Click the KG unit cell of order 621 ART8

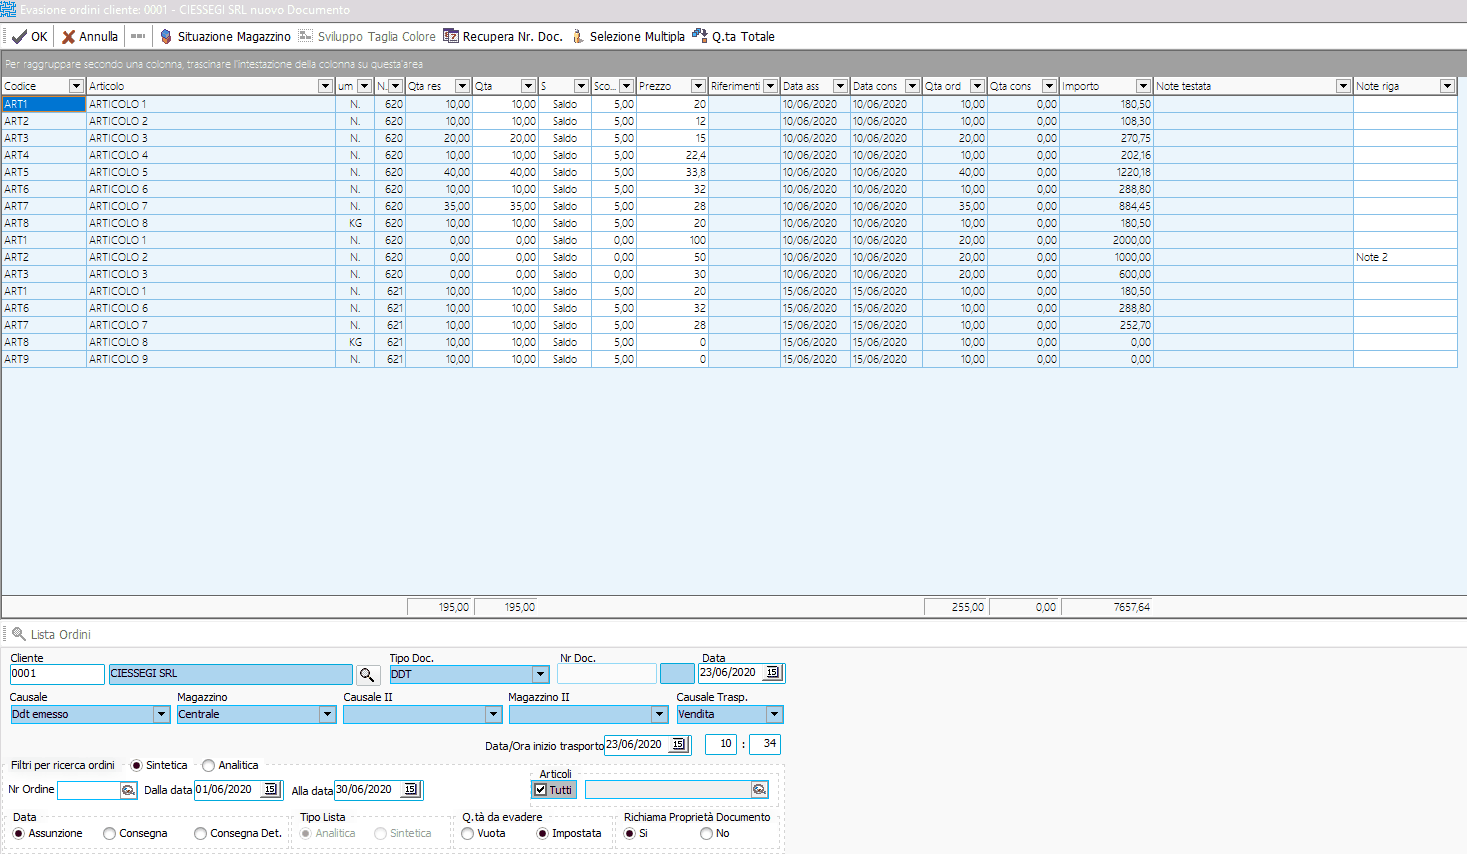point(355,342)
